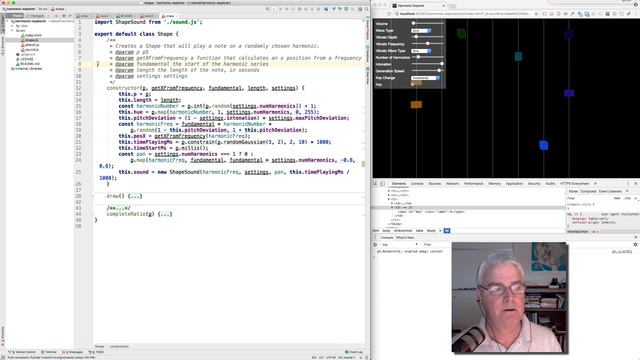Switch to DevTools Security tab
640x360 pixels.
pyautogui.click(x=534, y=184)
